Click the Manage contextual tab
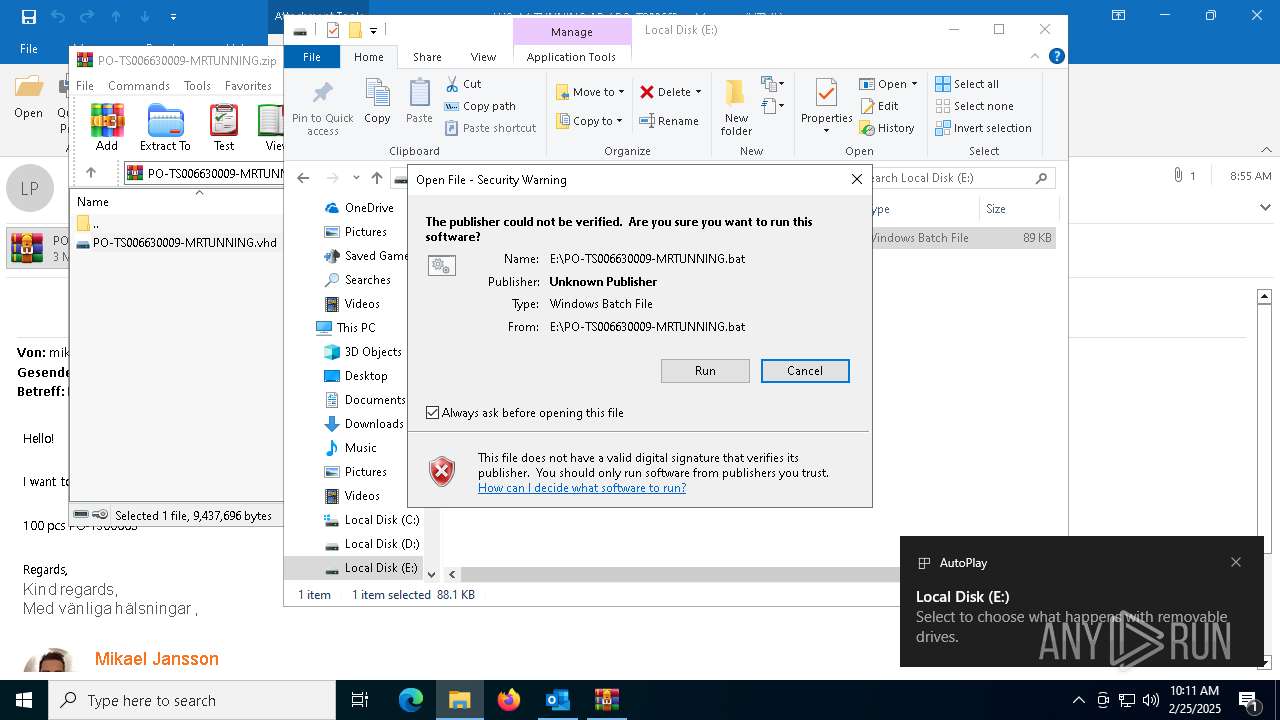 pos(571,32)
